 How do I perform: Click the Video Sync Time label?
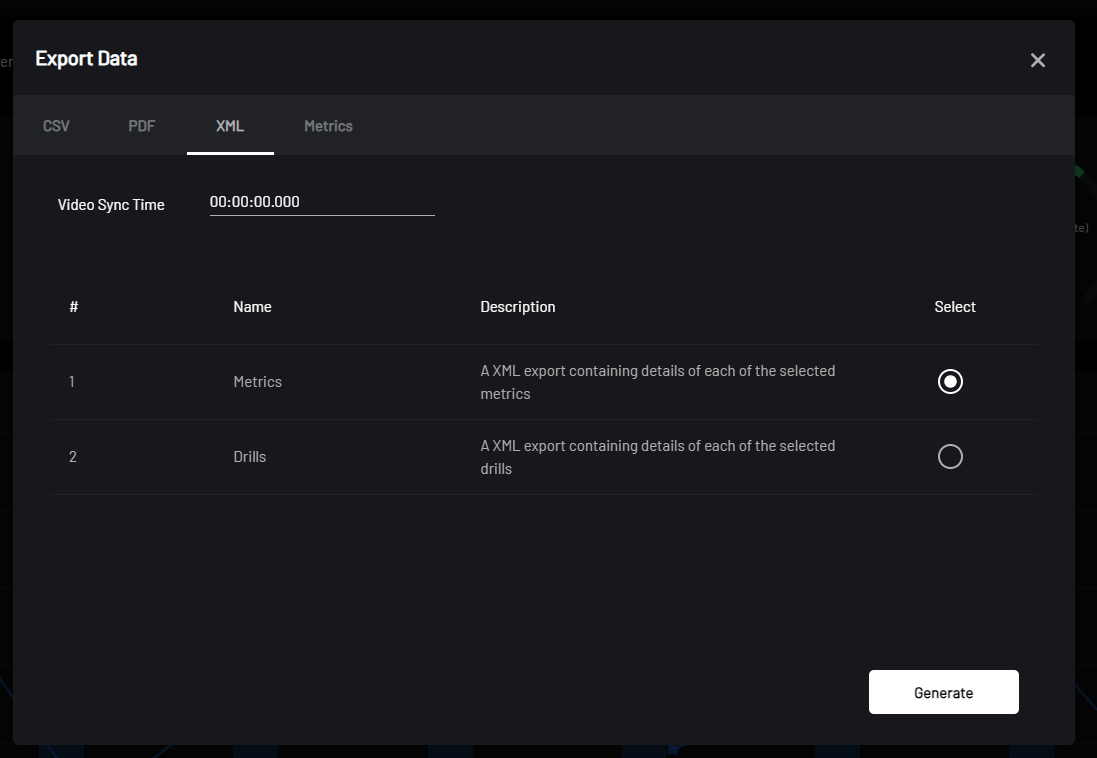111,205
